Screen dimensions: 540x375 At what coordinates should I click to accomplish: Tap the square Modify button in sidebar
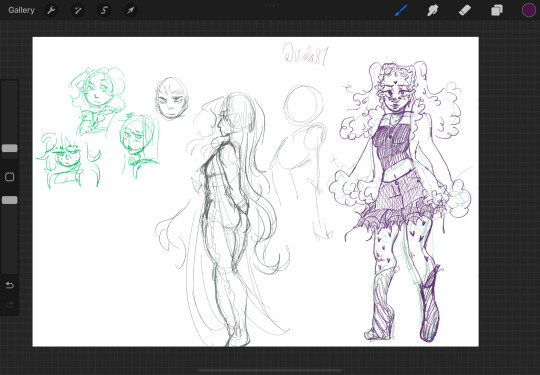[10, 177]
